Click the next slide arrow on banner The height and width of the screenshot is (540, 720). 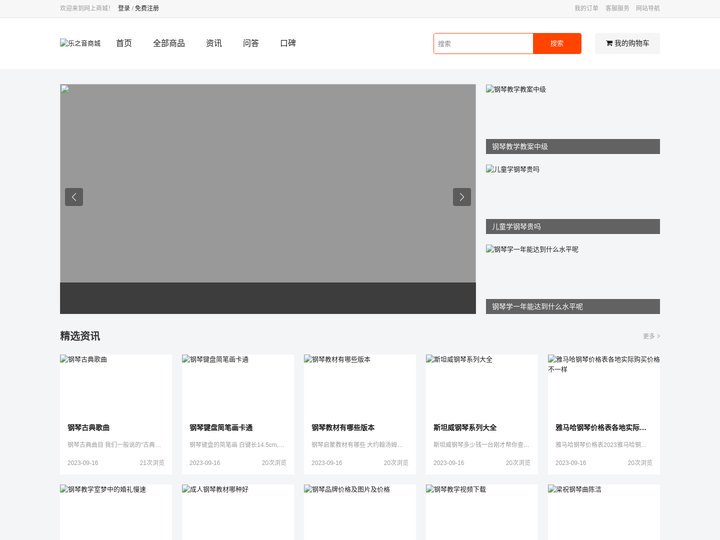[x=462, y=197]
